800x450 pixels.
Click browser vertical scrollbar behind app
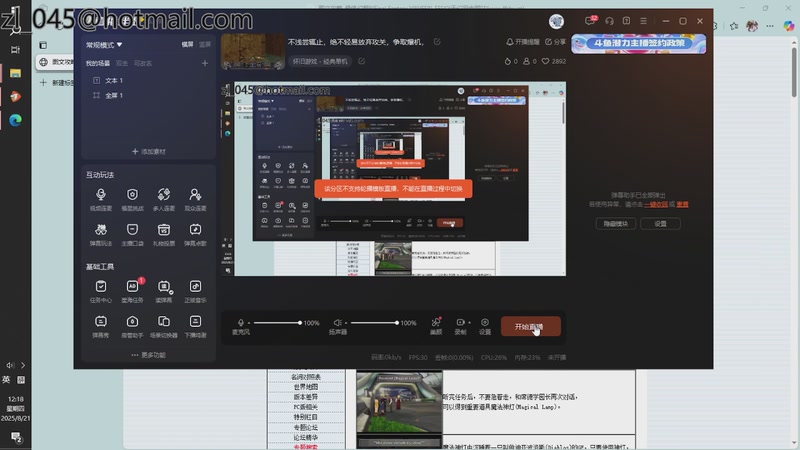tap(794, 71)
